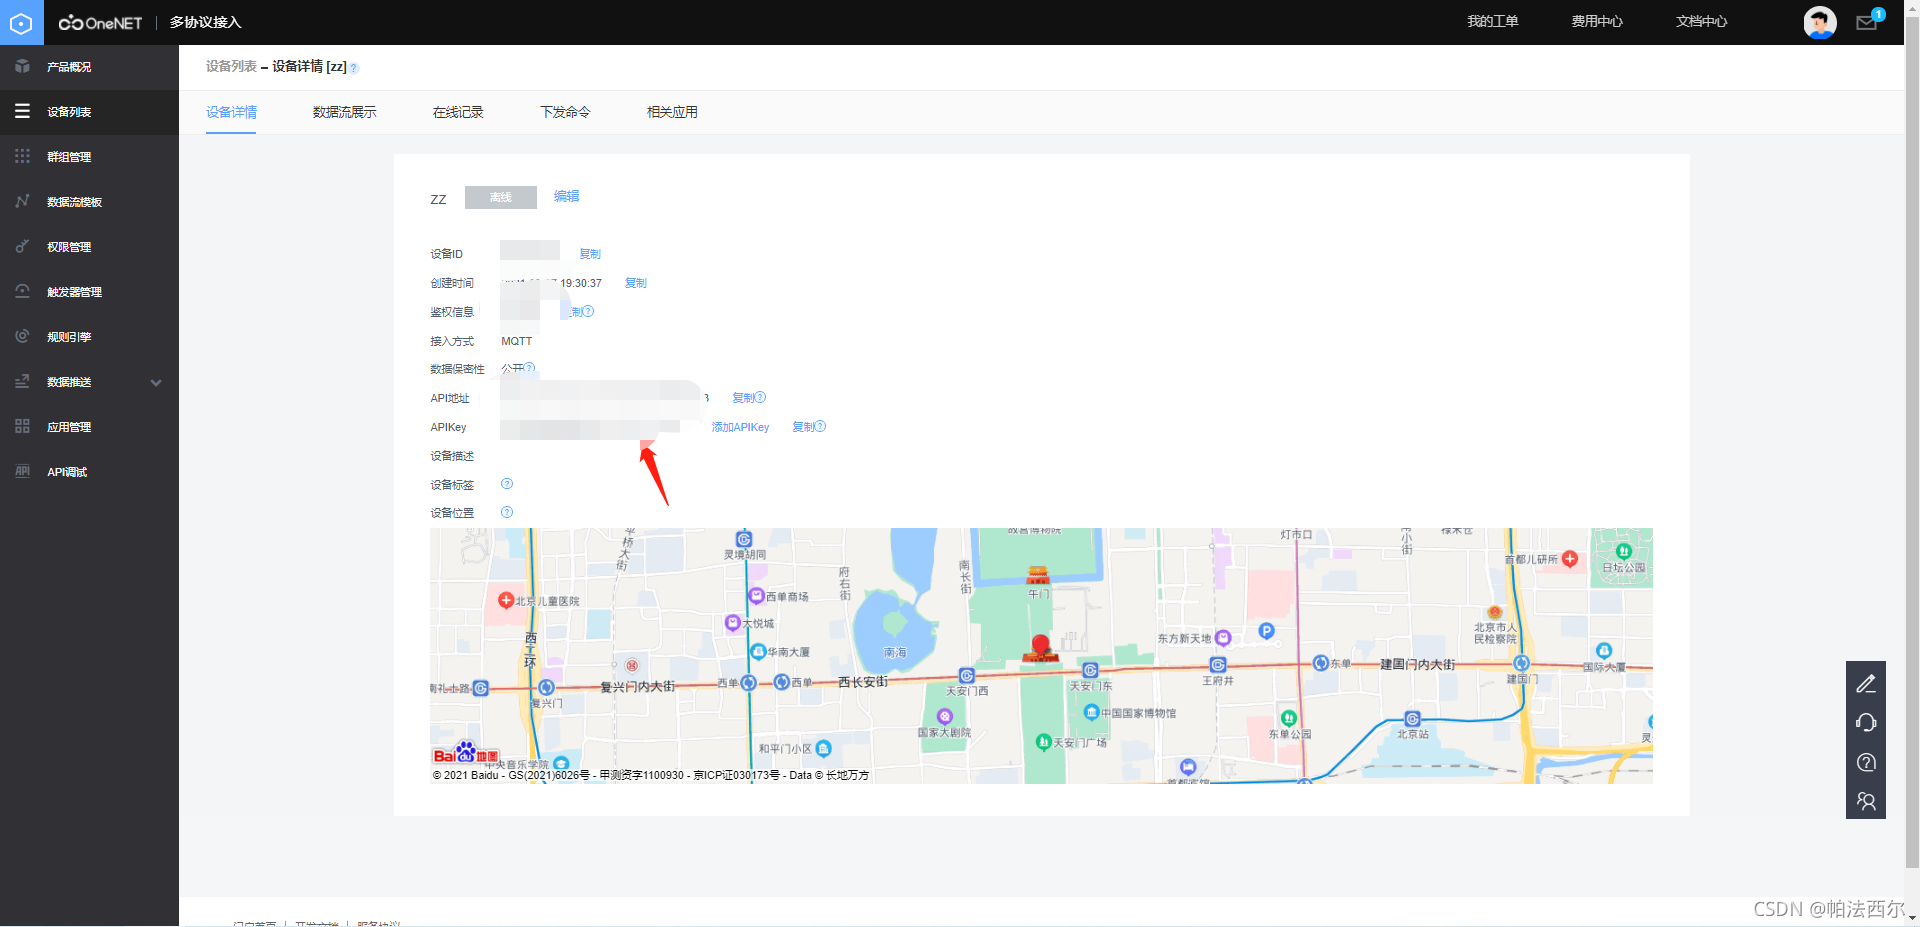Click the floating question mark help icon
The width and height of the screenshot is (1920, 927).
coord(1866,762)
